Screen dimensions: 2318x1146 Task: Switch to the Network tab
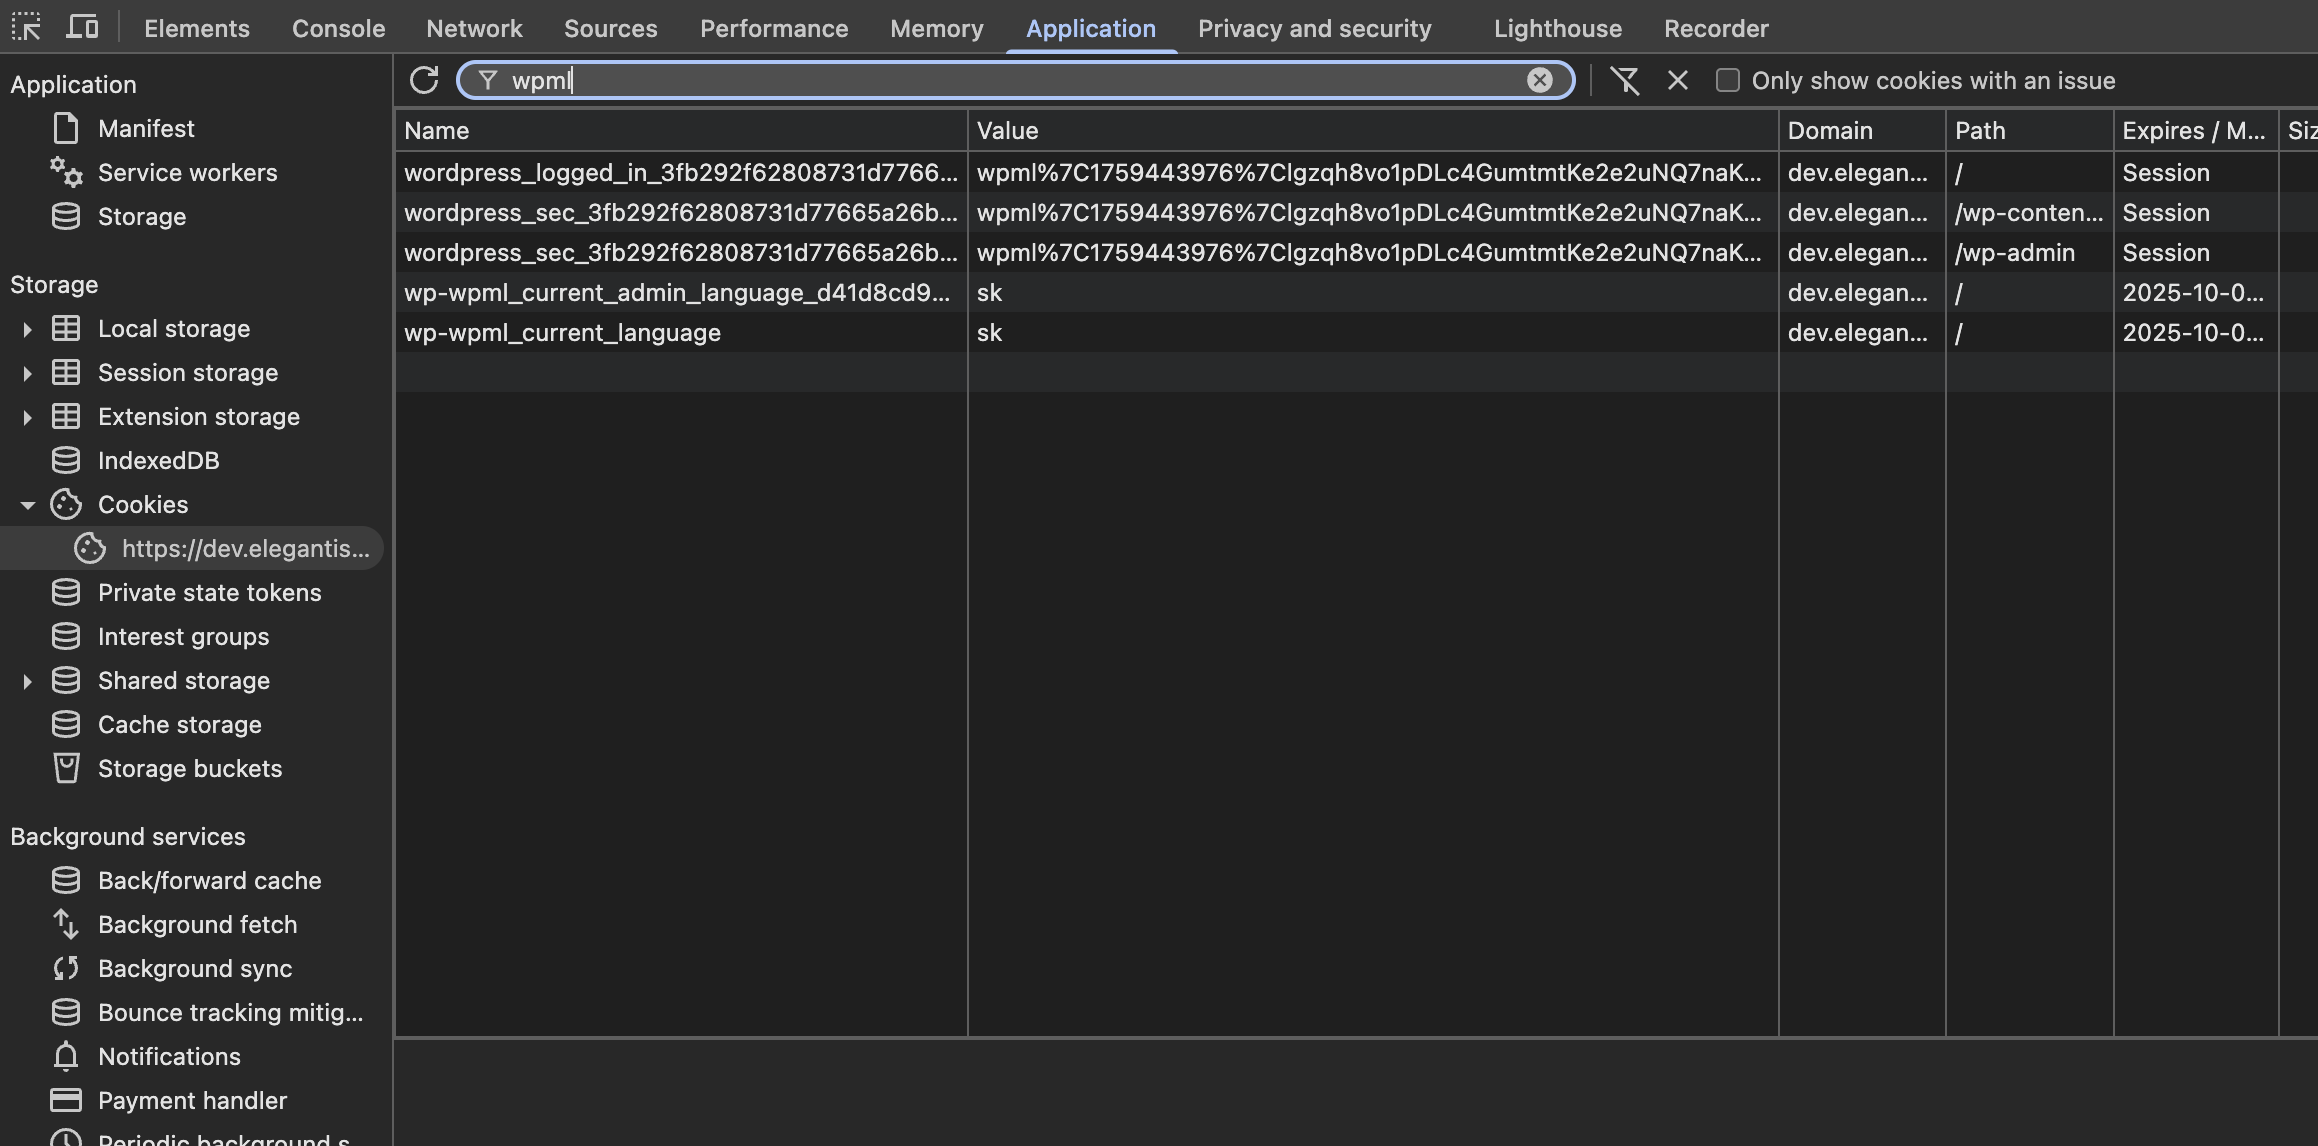point(474,28)
